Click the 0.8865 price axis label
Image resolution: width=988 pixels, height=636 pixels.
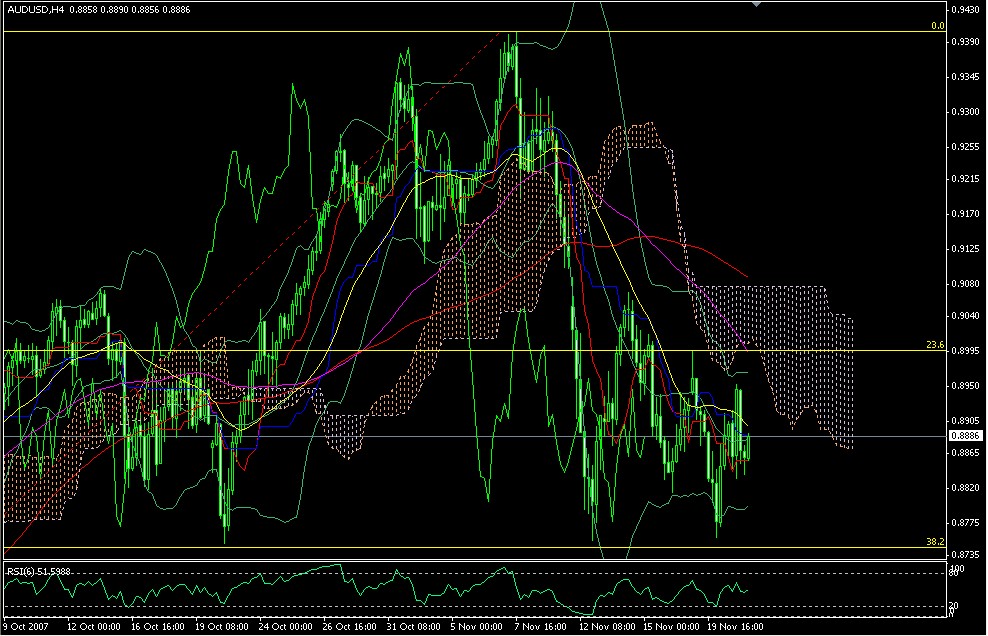pos(965,453)
